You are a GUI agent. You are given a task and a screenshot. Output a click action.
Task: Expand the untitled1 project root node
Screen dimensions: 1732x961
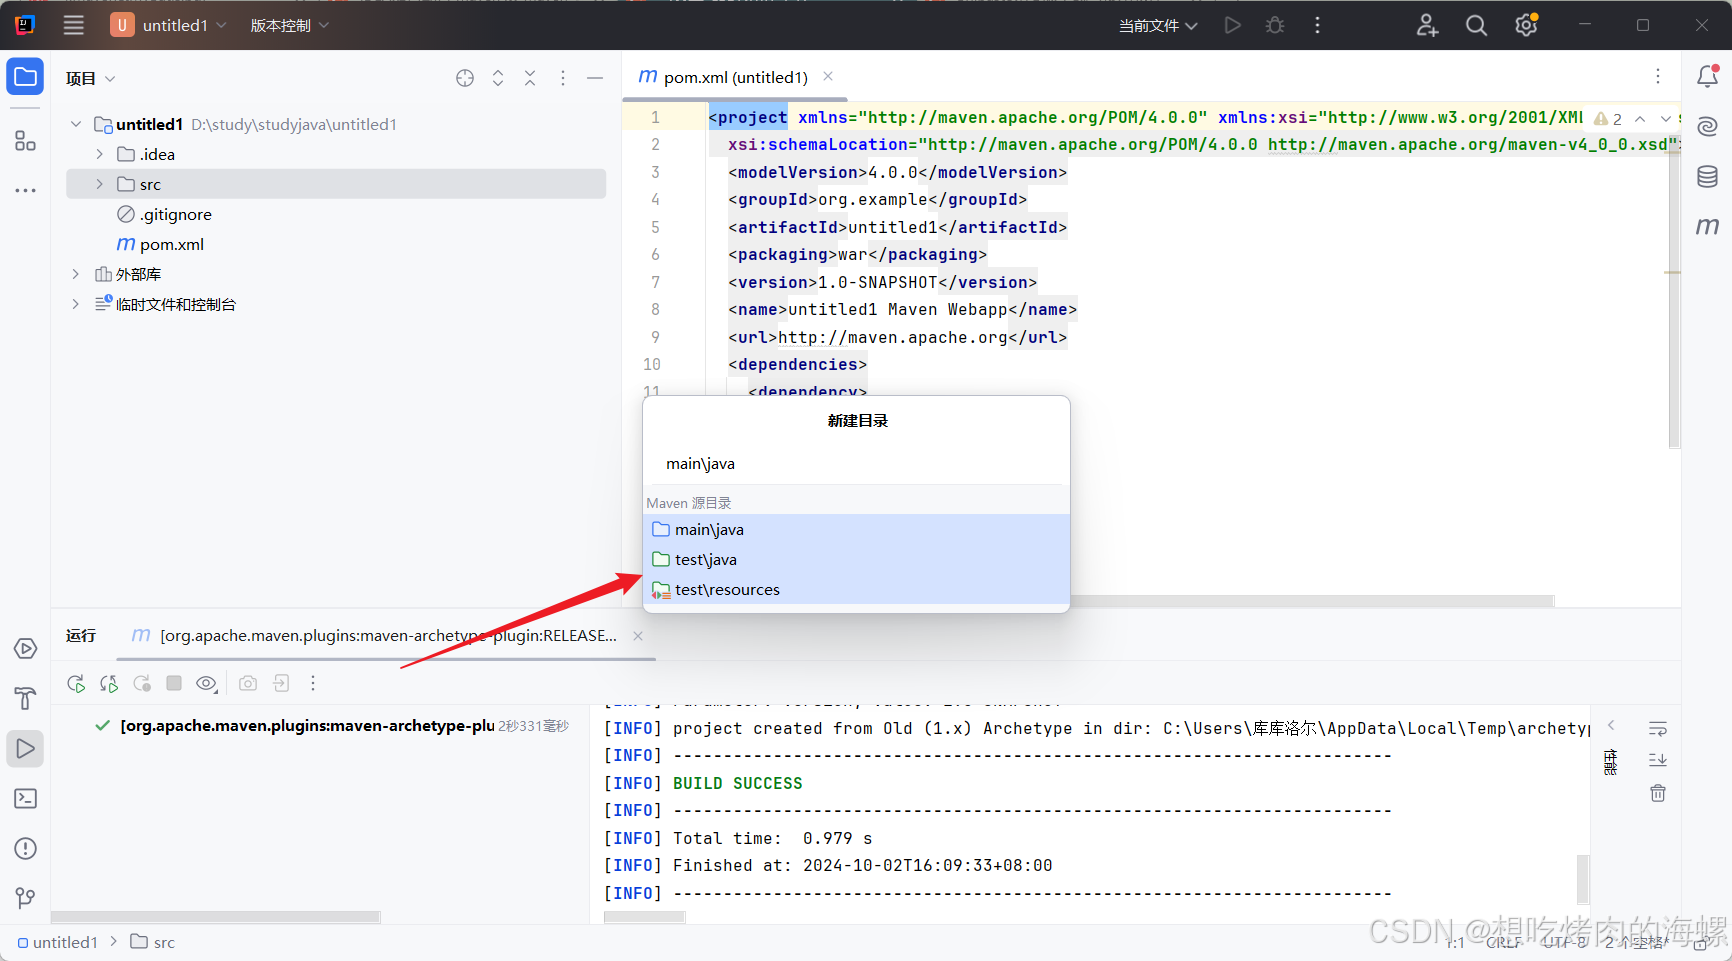pos(76,124)
